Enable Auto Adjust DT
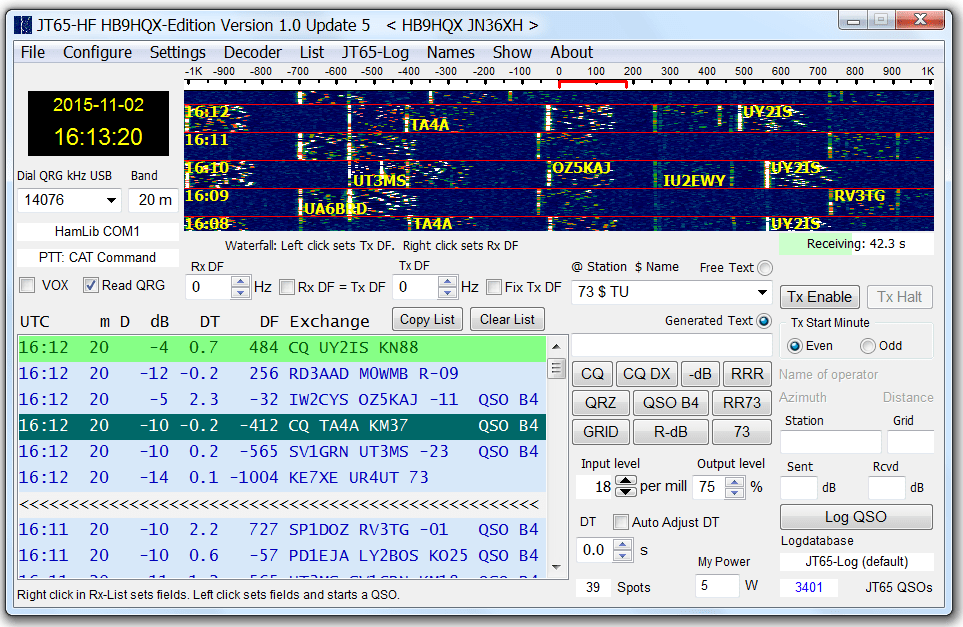This screenshot has height=627, width=963. click(619, 521)
